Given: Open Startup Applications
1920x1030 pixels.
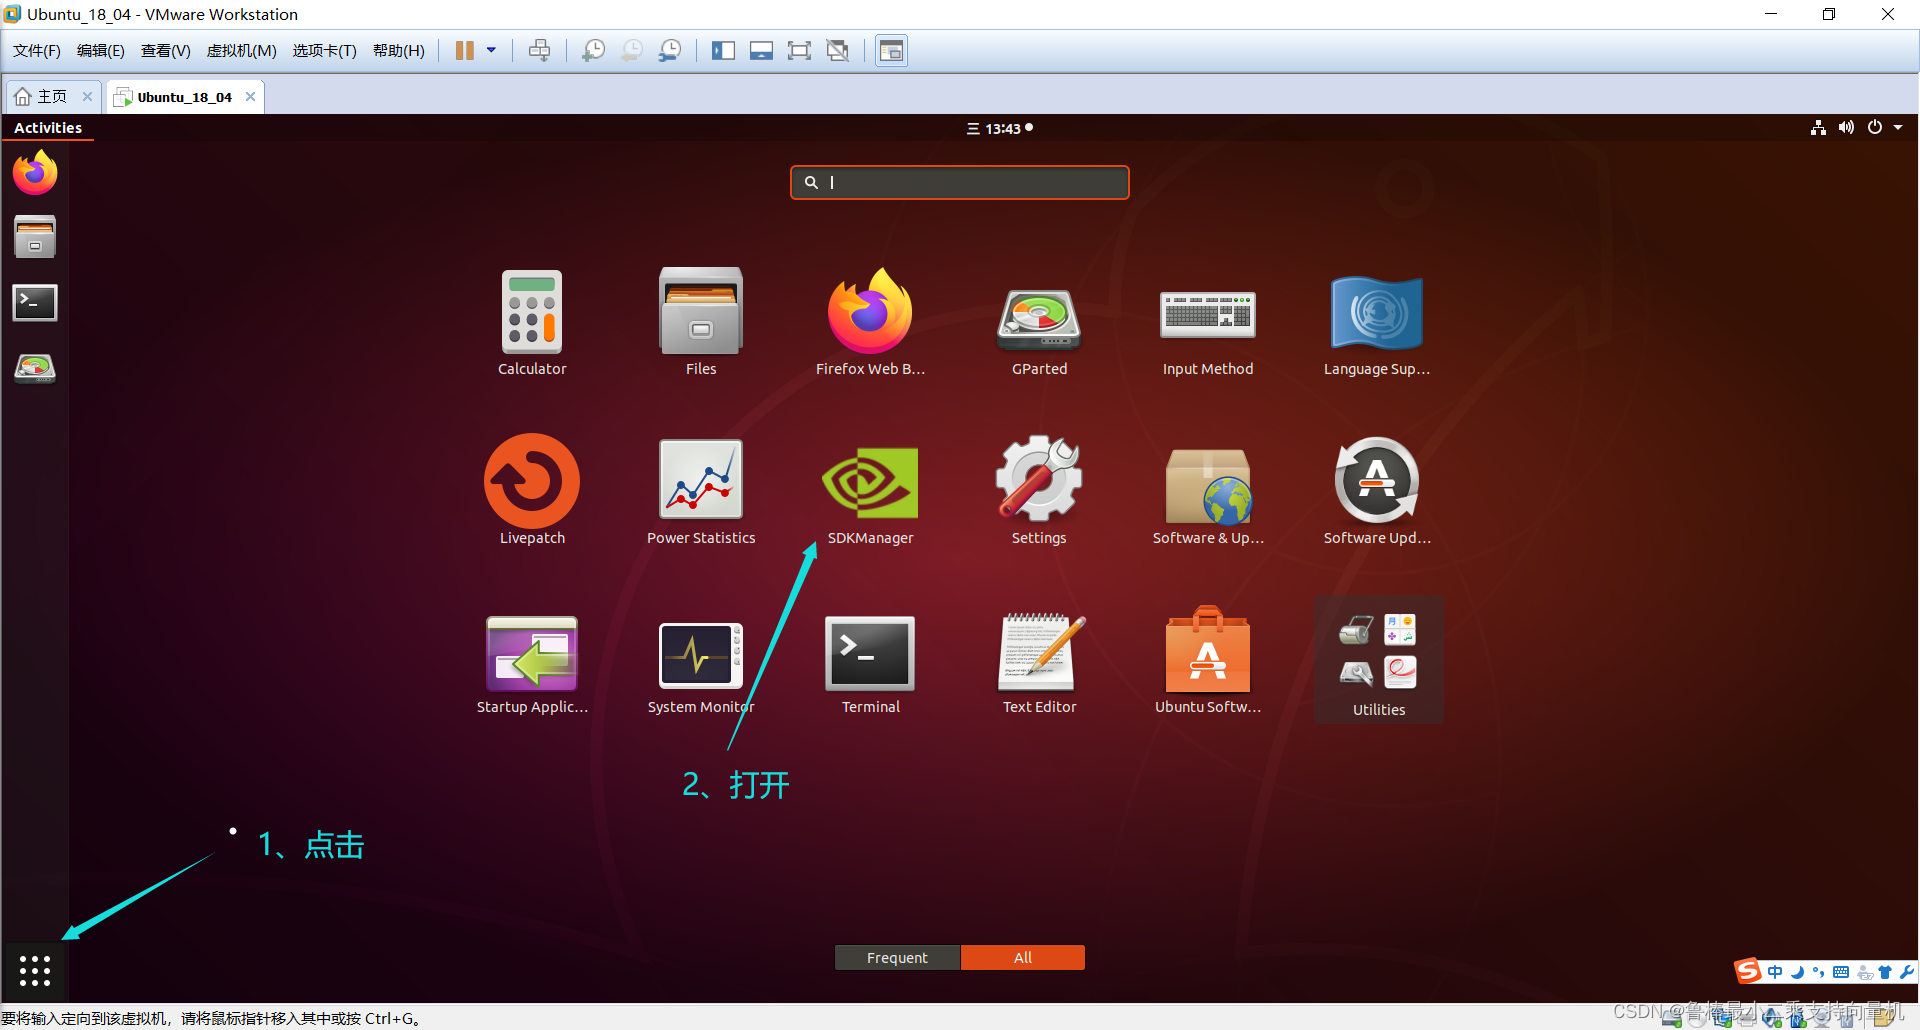Looking at the screenshot, I should (x=532, y=662).
